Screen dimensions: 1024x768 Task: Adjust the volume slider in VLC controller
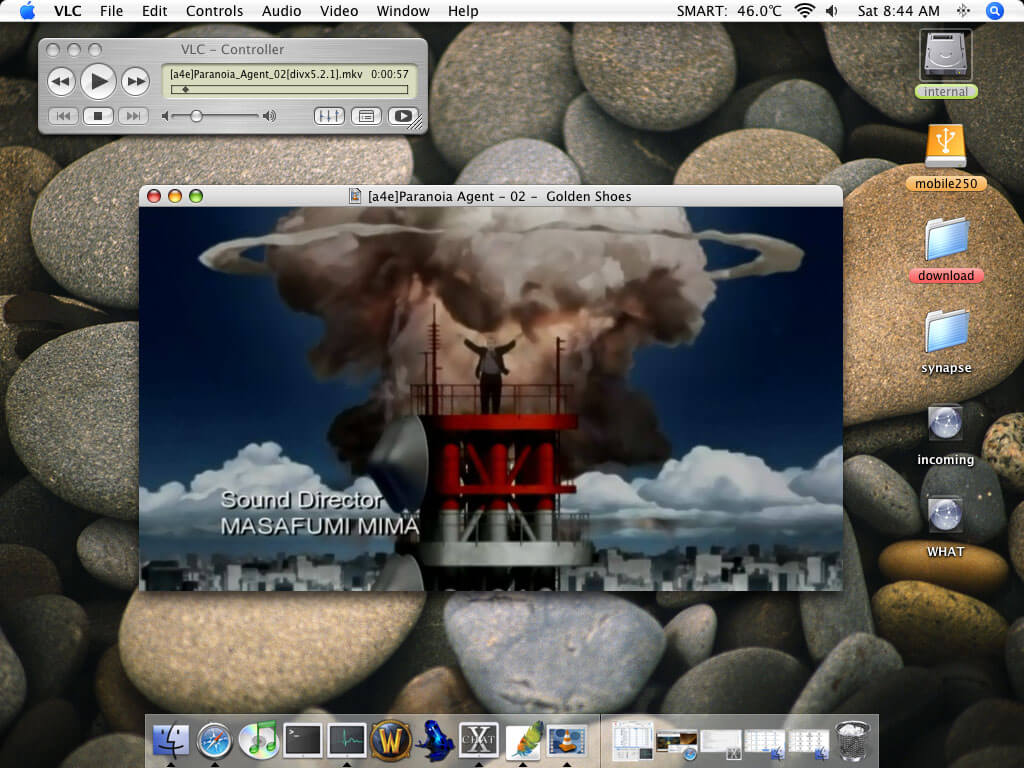pos(197,116)
